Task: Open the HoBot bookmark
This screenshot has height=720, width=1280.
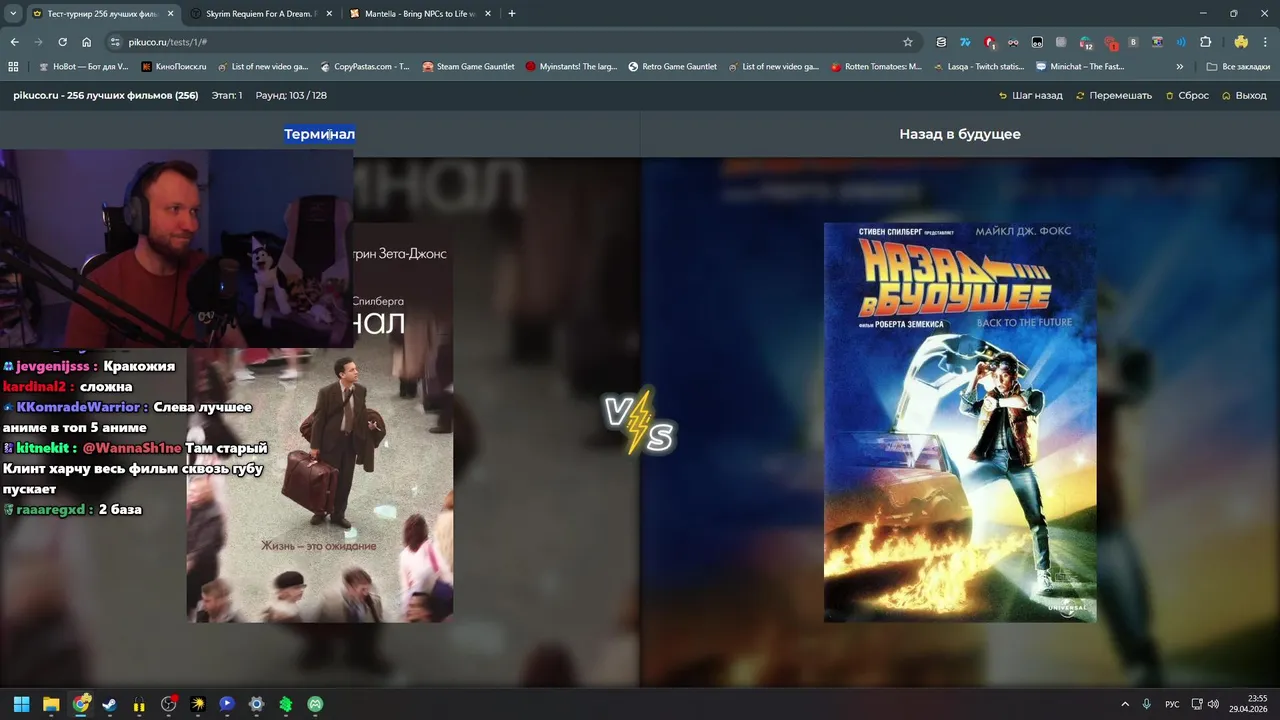Action: (83, 67)
